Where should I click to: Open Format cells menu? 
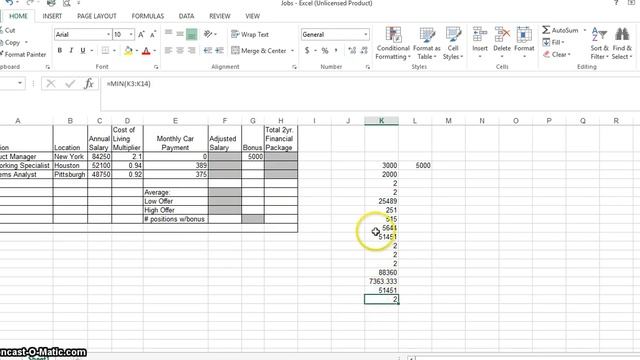click(524, 43)
